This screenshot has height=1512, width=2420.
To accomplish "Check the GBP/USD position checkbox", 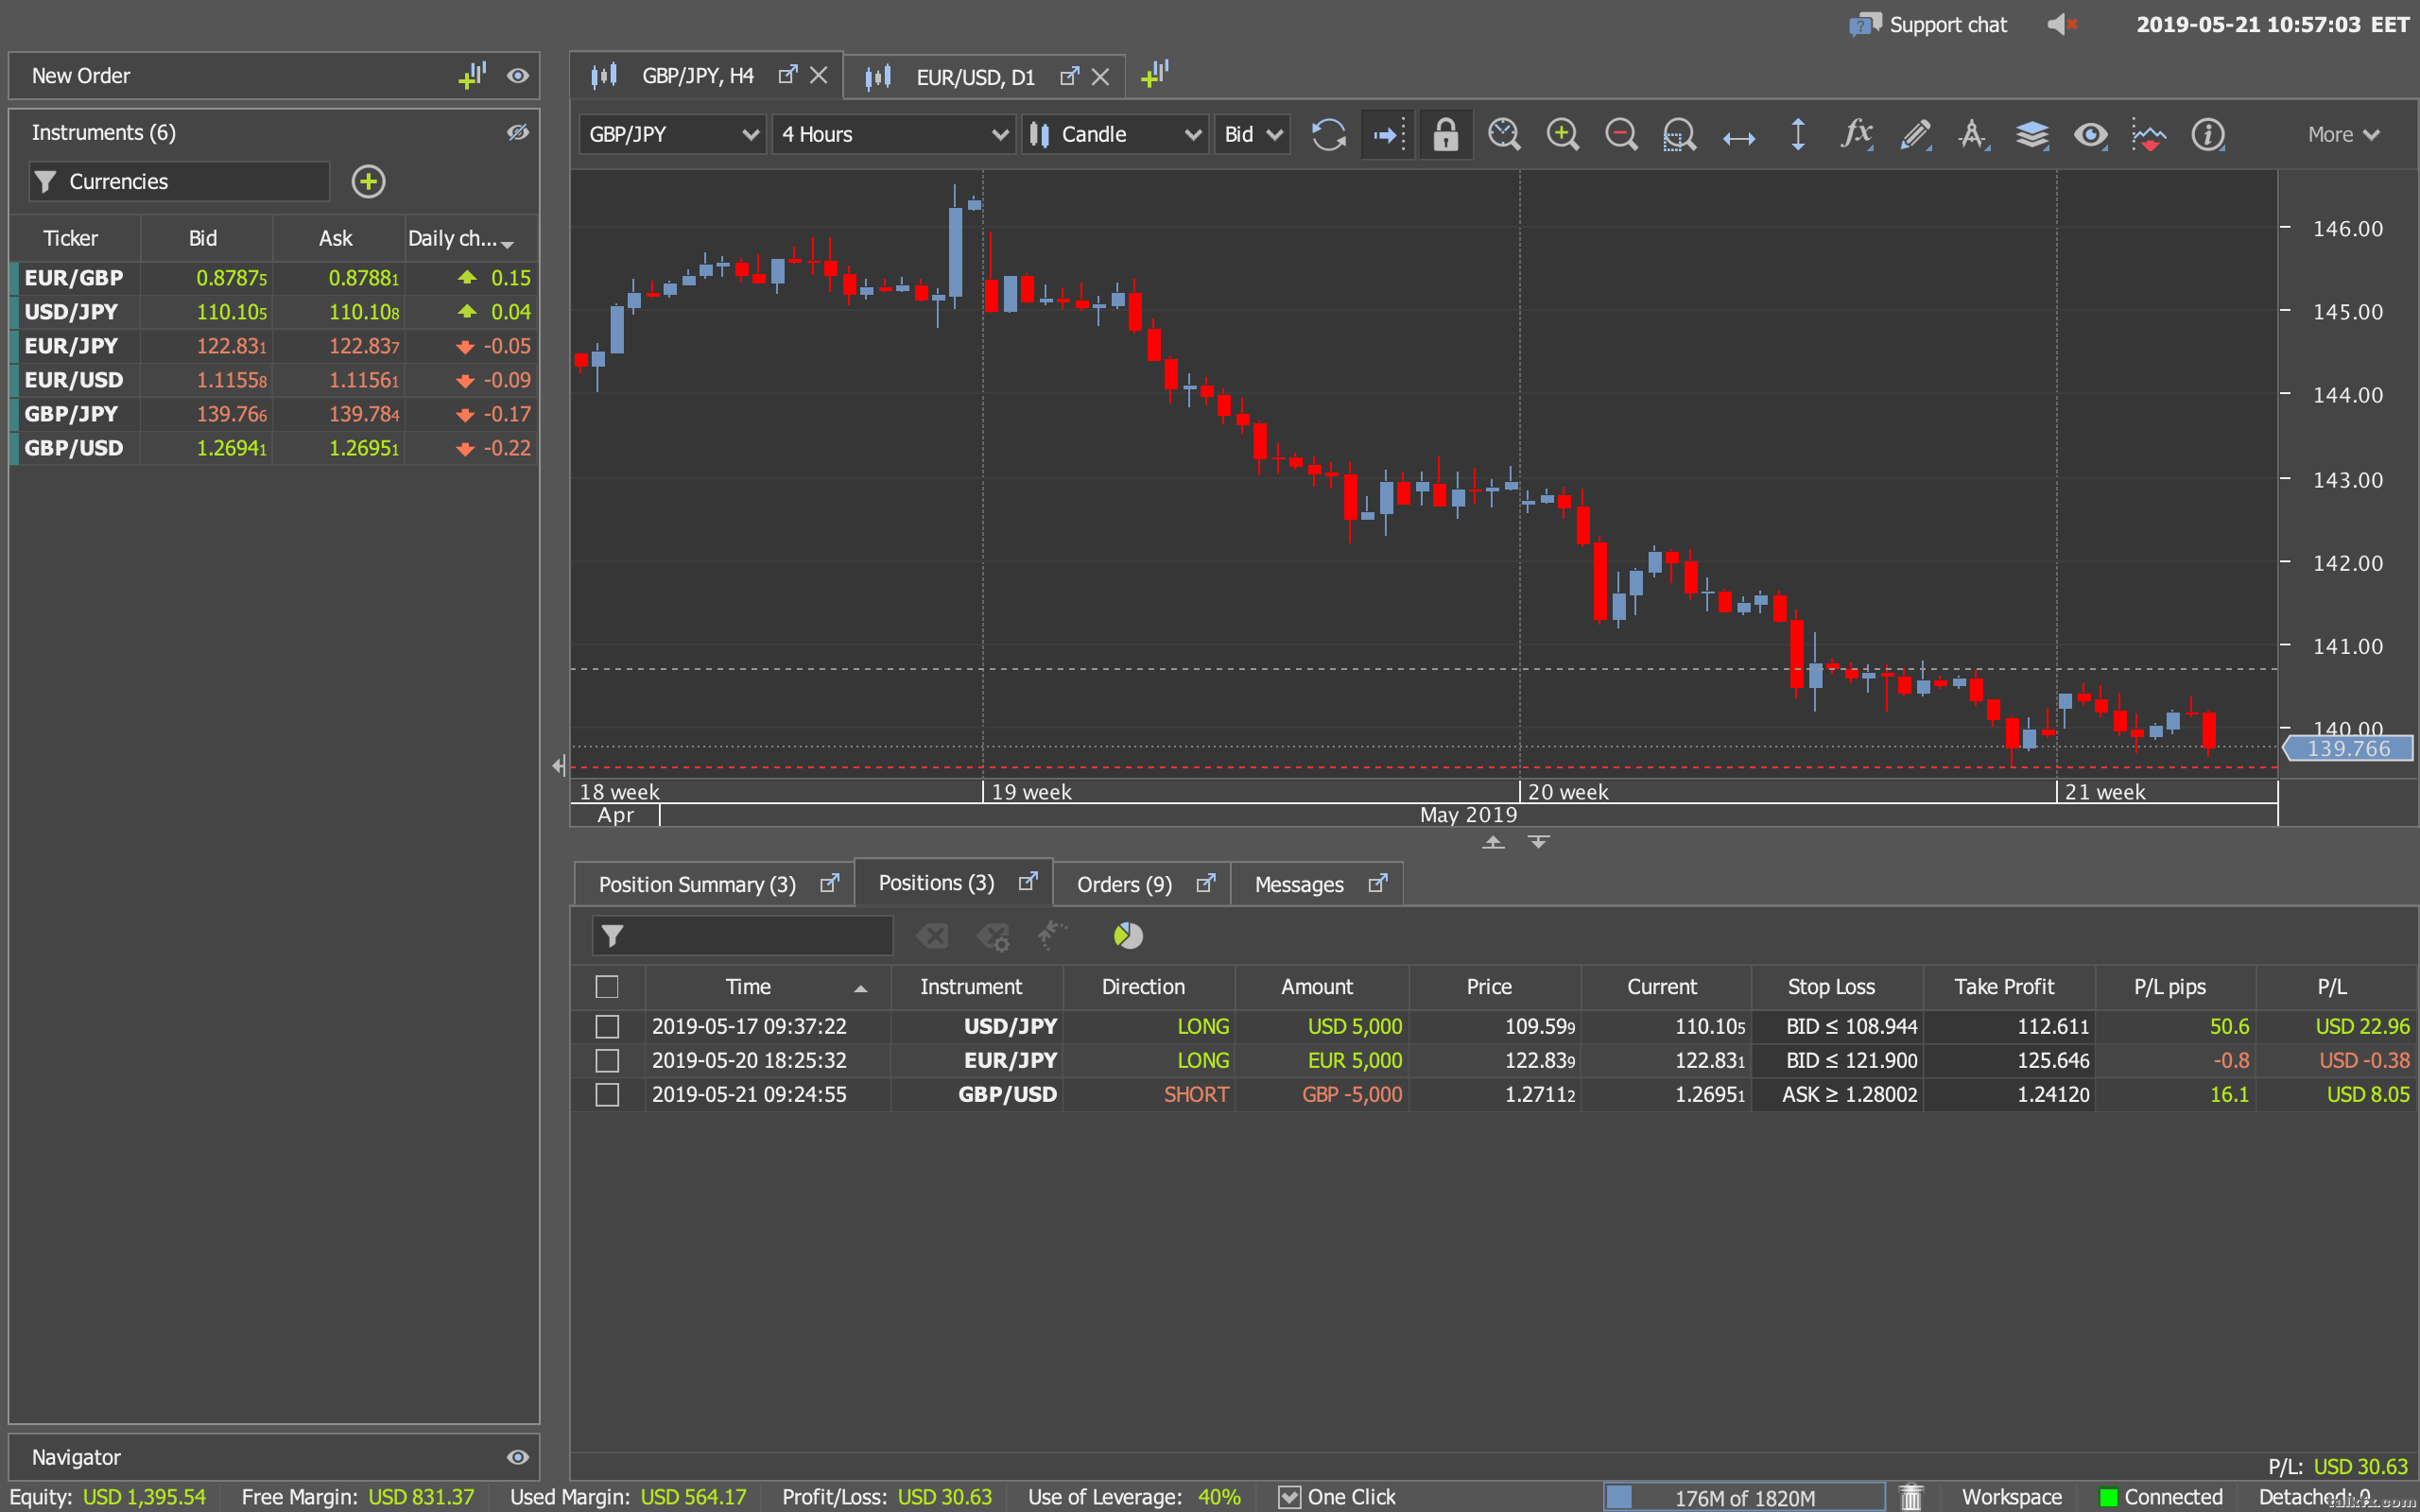I will tap(607, 1094).
